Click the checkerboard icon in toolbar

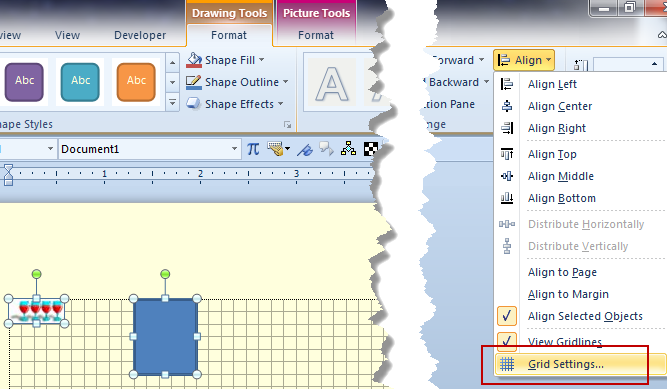[x=371, y=149]
